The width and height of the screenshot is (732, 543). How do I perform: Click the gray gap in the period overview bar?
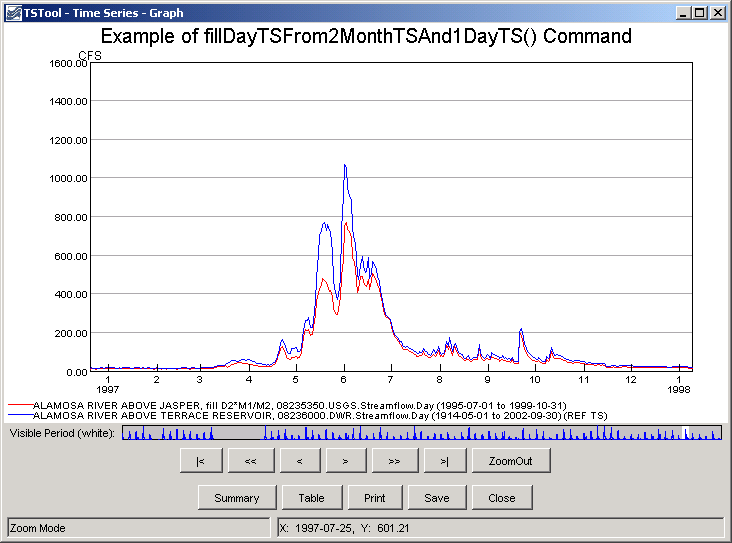tap(237, 432)
